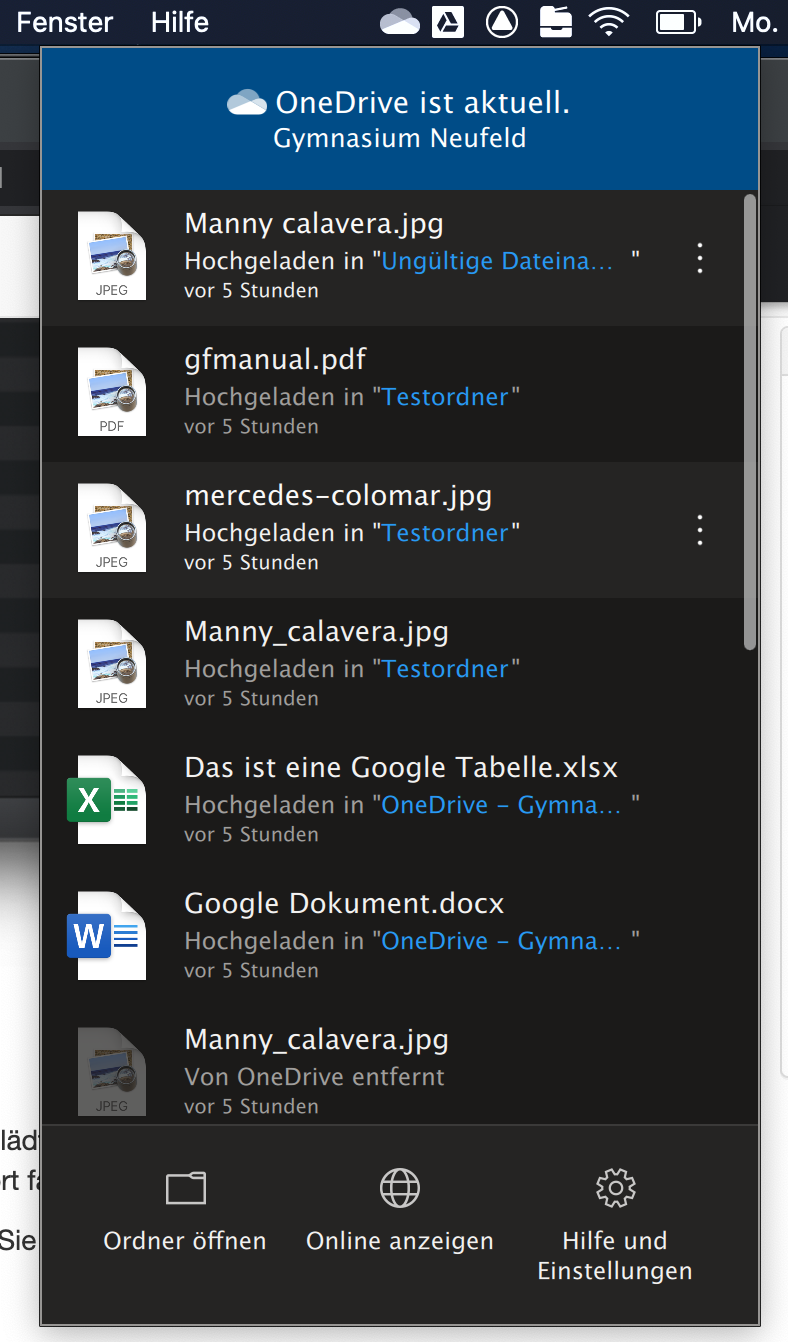Open the Wi-Fi status menu
The image size is (788, 1342).
(608, 21)
